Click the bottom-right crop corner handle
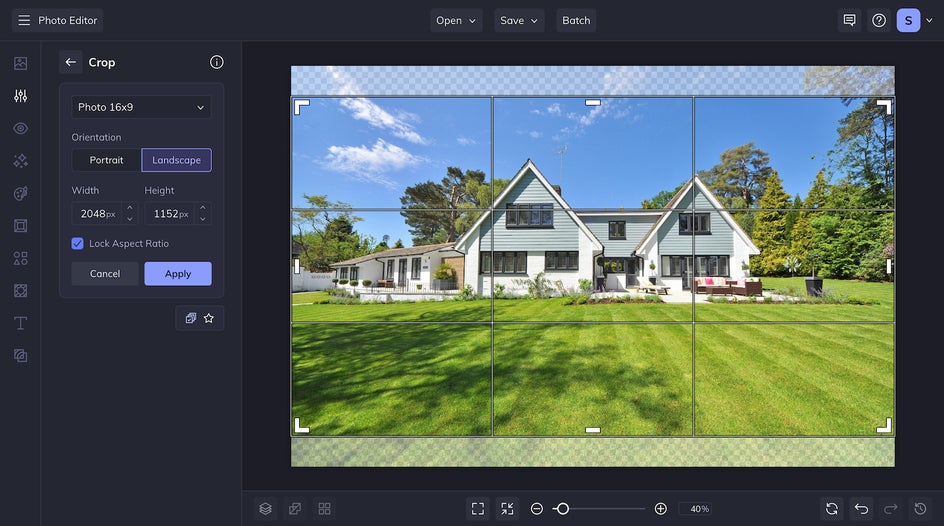 point(884,425)
